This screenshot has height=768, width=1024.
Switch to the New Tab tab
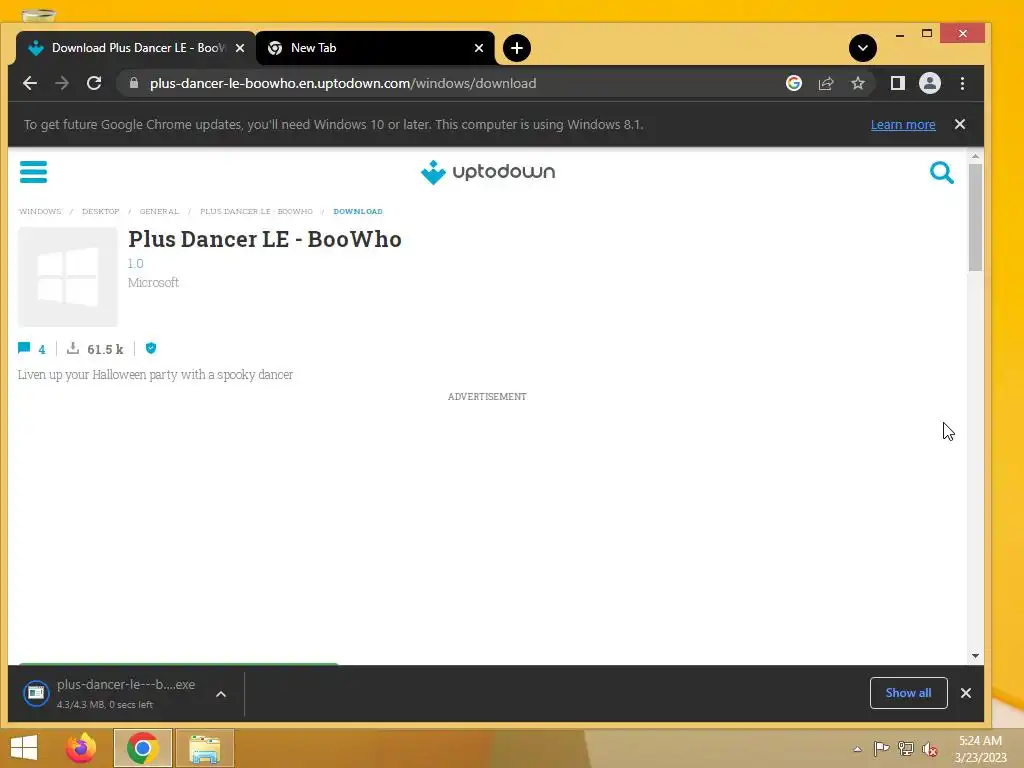[376, 48]
